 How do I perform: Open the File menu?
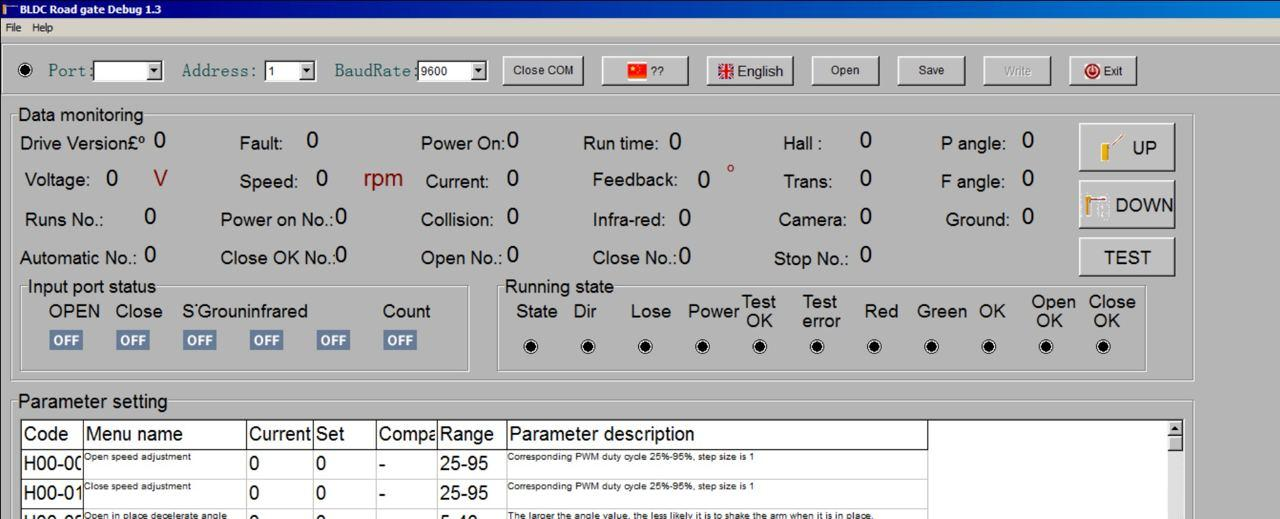(x=13, y=27)
